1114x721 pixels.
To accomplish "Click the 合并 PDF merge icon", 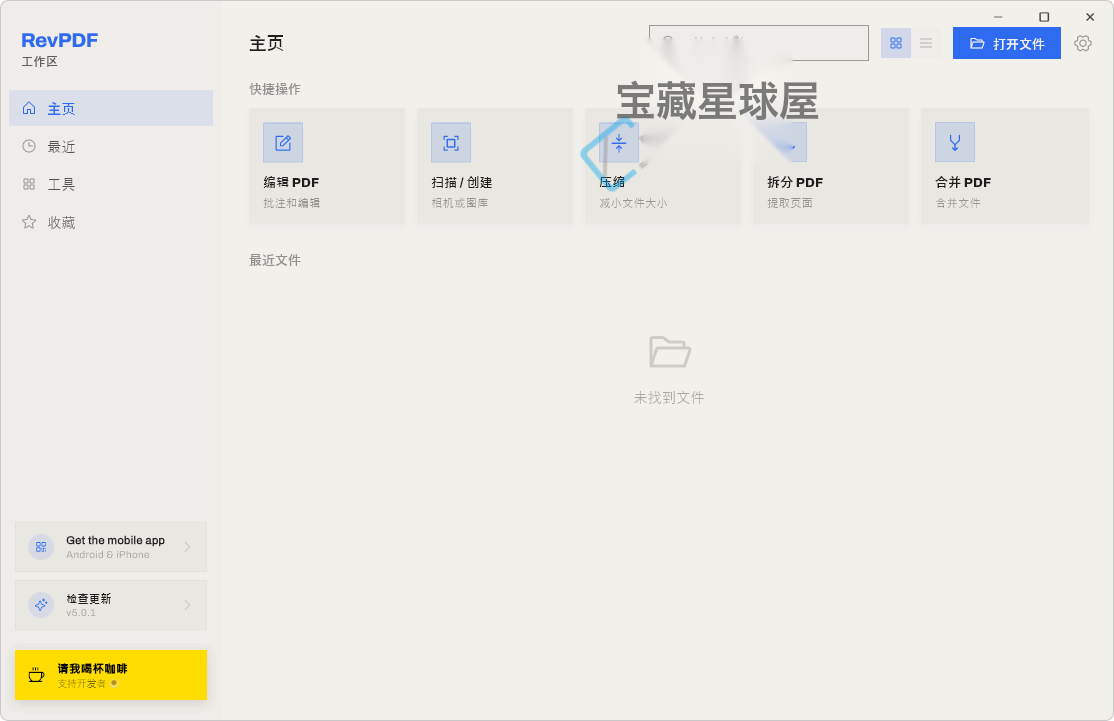I will pyautogui.click(x=955, y=143).
